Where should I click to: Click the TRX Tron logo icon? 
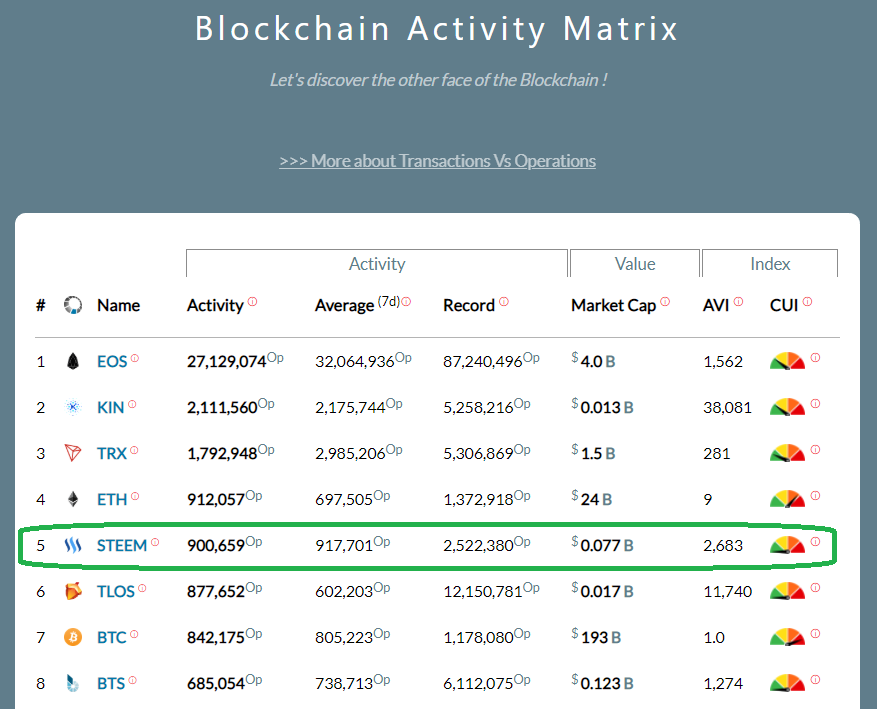click(x=72, y=453)
